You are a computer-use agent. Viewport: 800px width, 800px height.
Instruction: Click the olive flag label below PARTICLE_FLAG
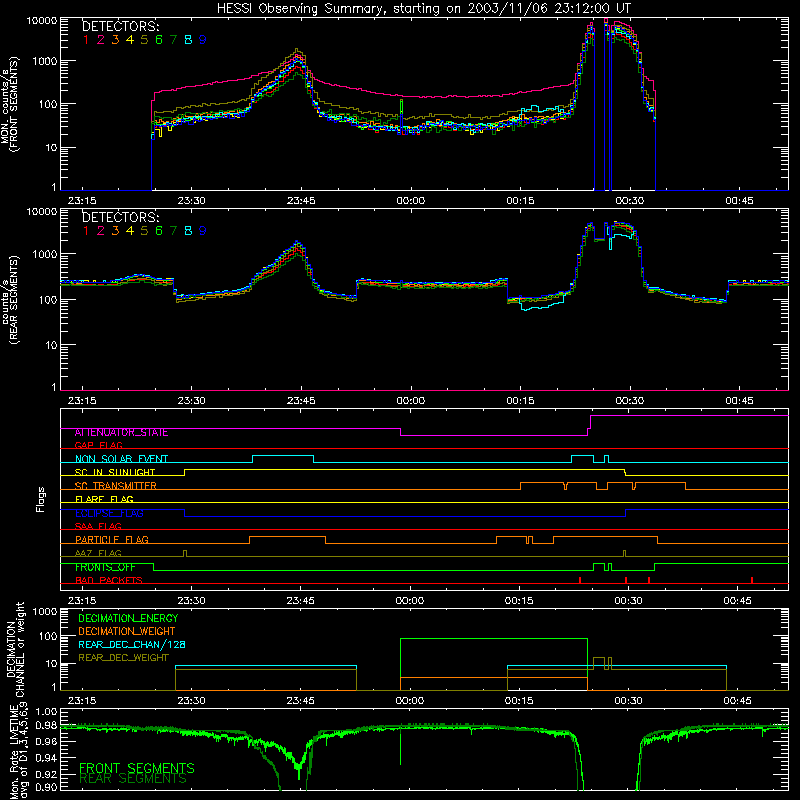click(98, 553)
